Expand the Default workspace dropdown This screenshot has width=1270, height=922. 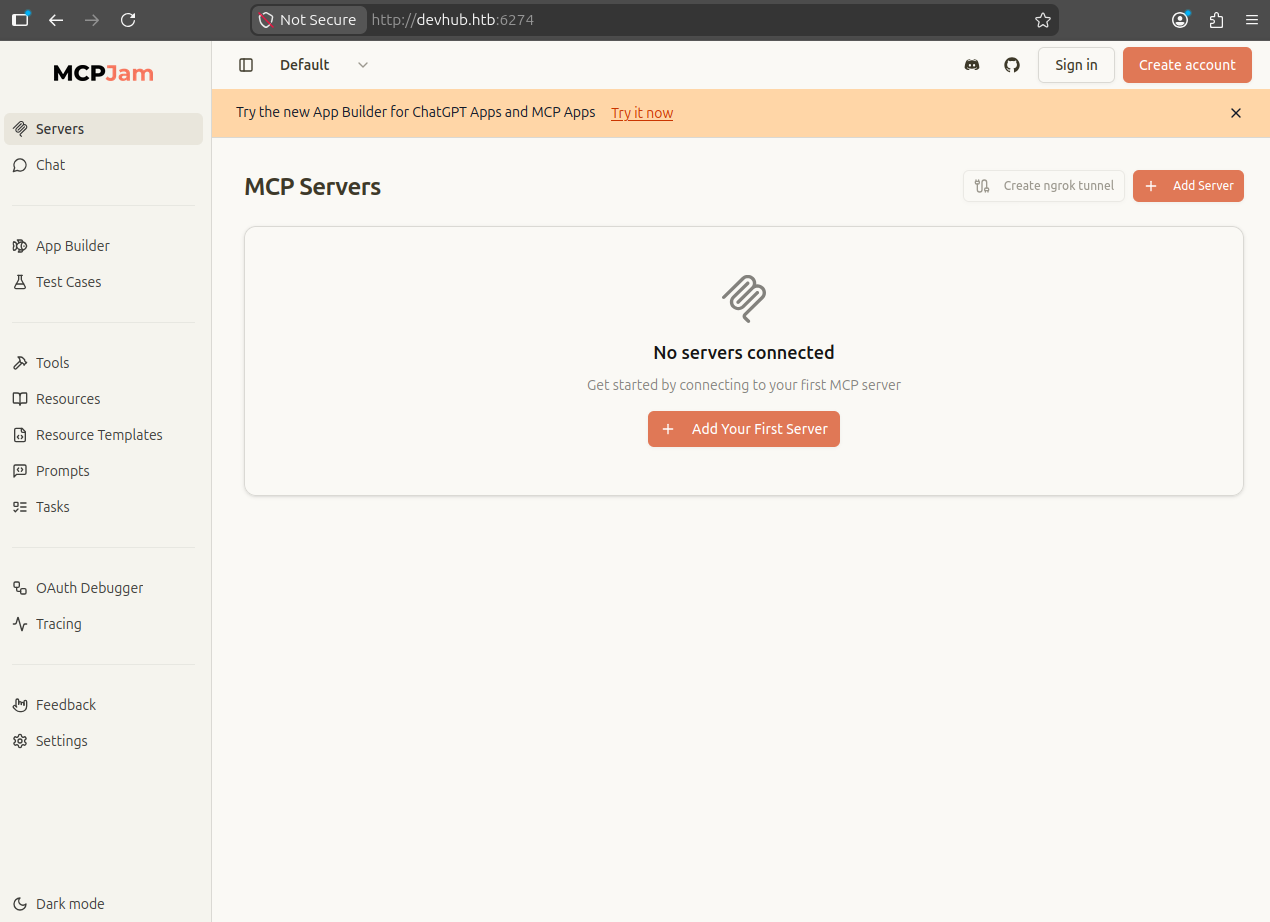click(324, 65)
